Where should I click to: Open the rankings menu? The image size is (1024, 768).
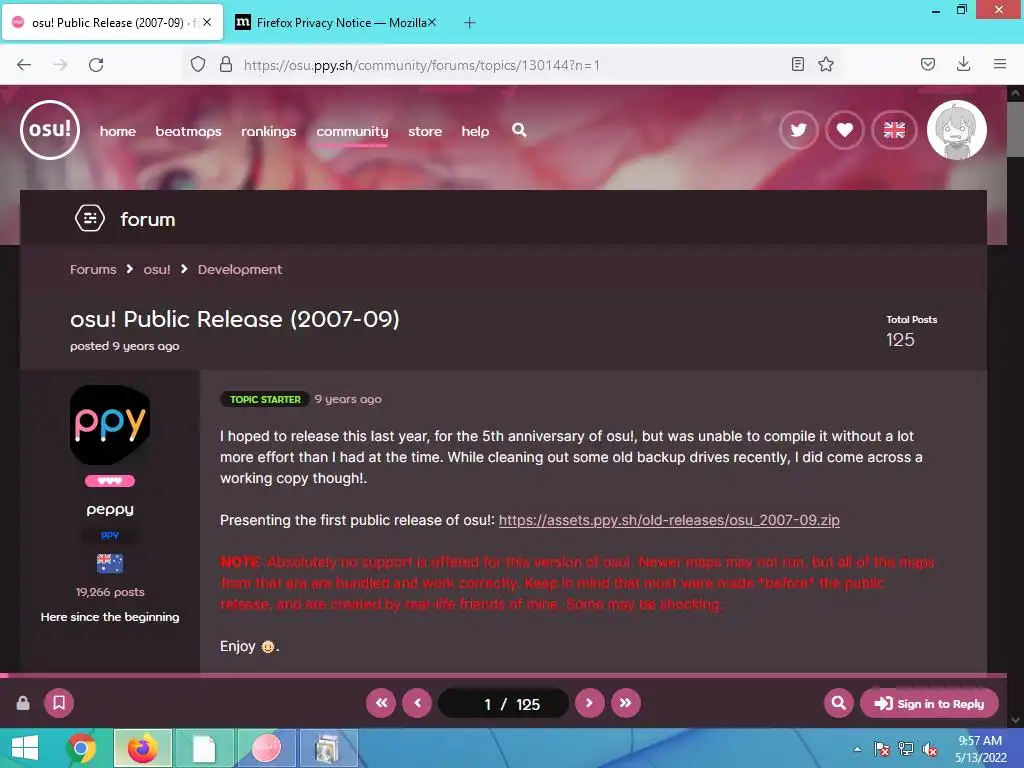268,131
